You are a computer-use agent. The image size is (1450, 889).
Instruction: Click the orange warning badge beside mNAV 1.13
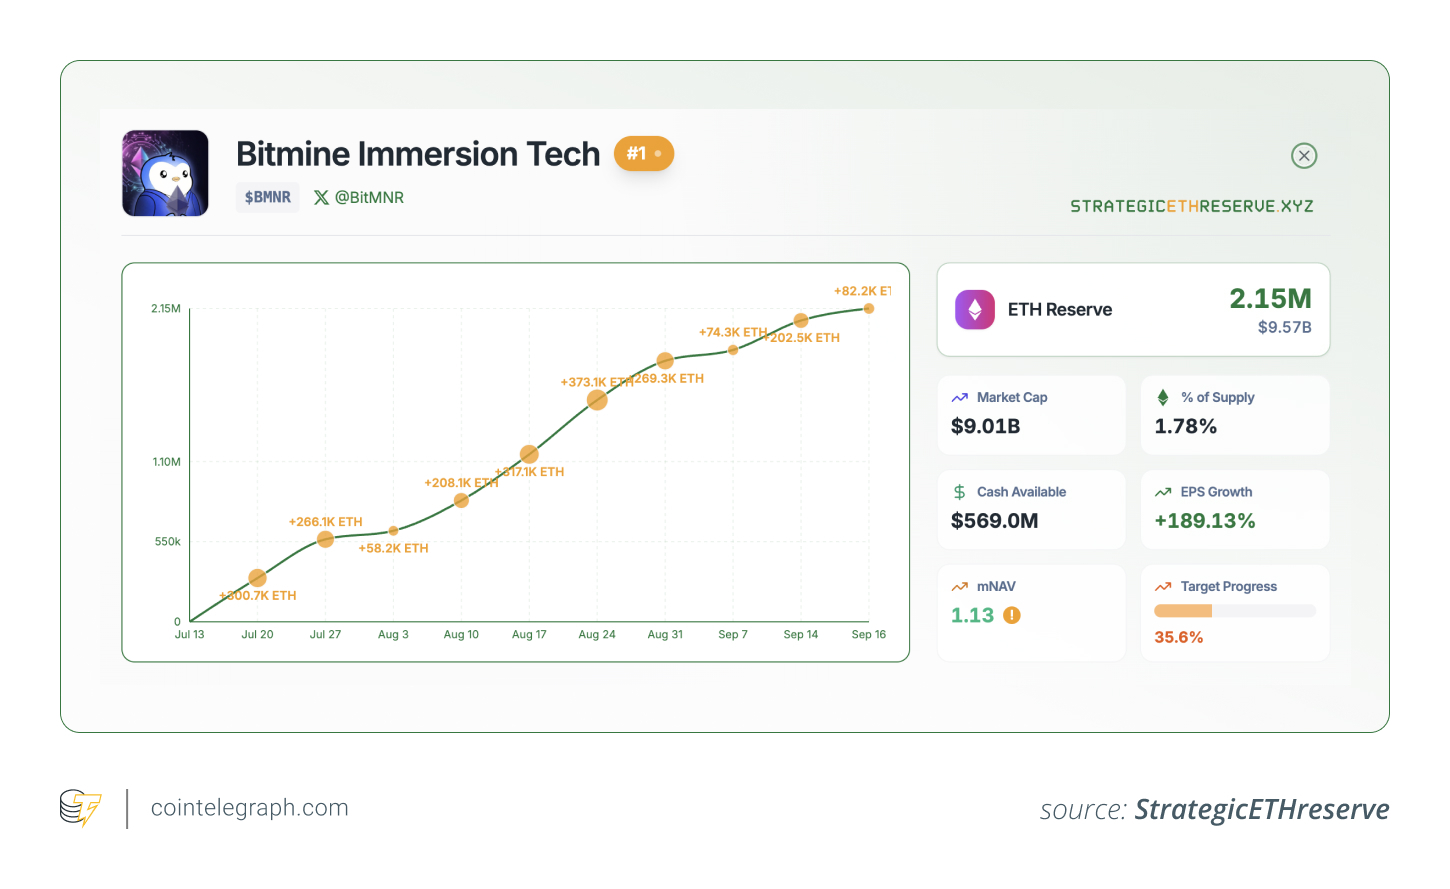click(x=1009, y=615)
